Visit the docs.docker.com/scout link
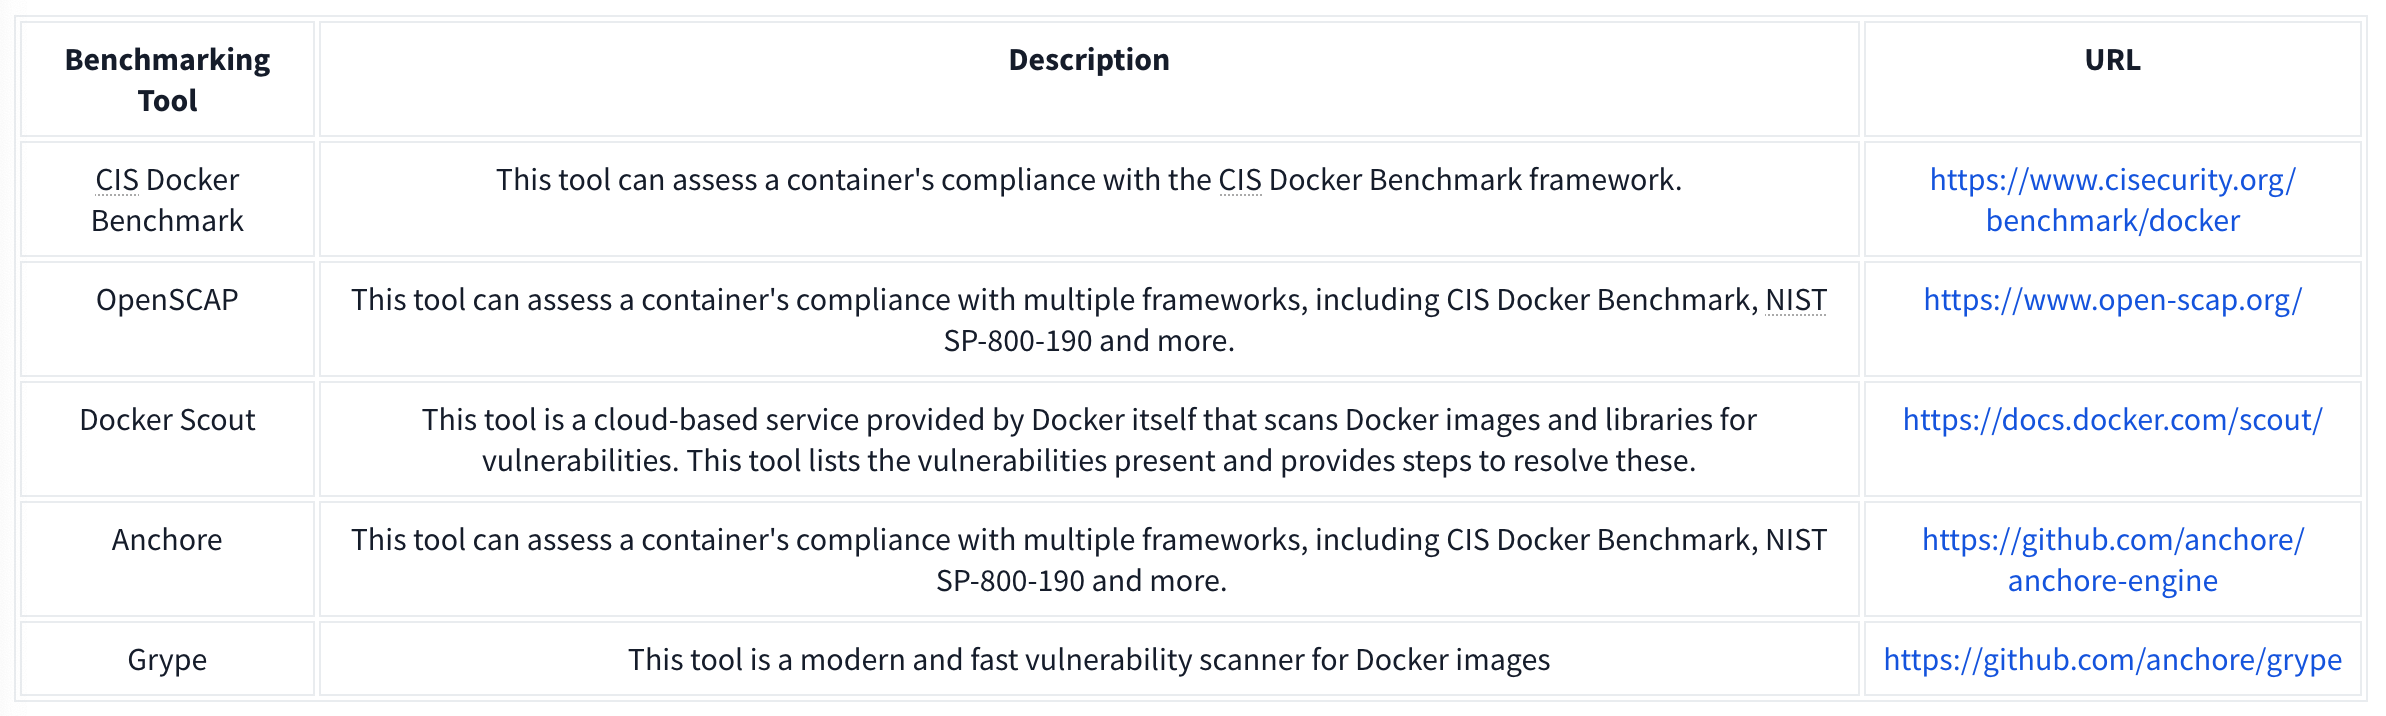The image size is (2386, 716). click(x=2112, y=420)
